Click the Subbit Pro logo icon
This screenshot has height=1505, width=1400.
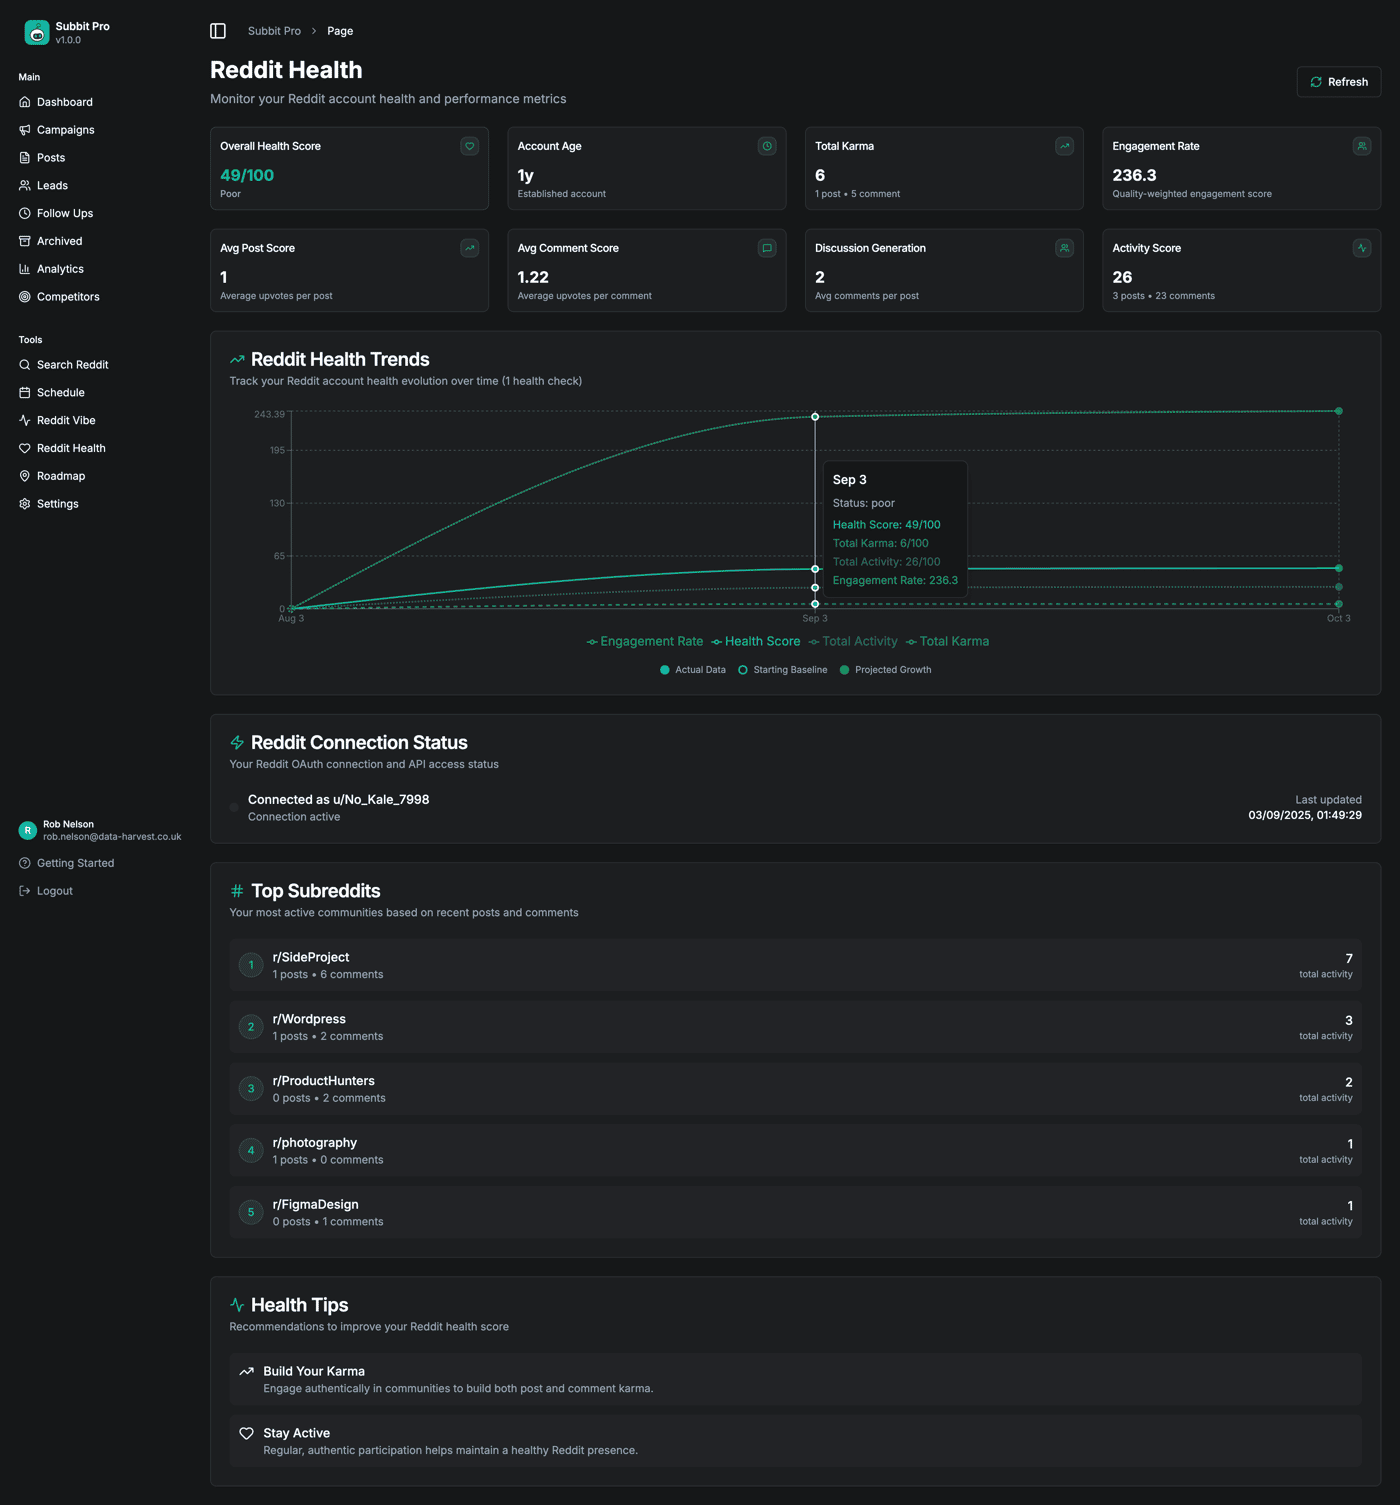[37, 33]
